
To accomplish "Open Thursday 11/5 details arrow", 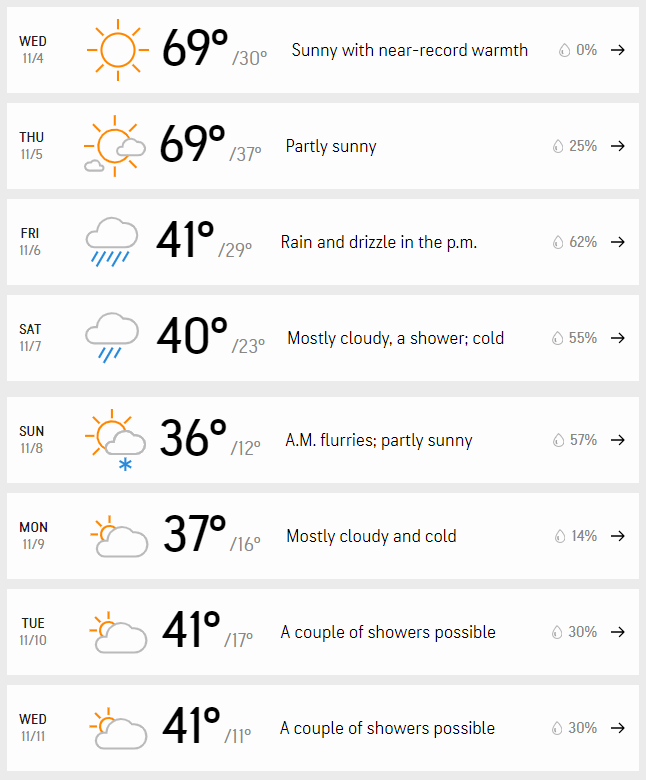I will tap(618, 146).
